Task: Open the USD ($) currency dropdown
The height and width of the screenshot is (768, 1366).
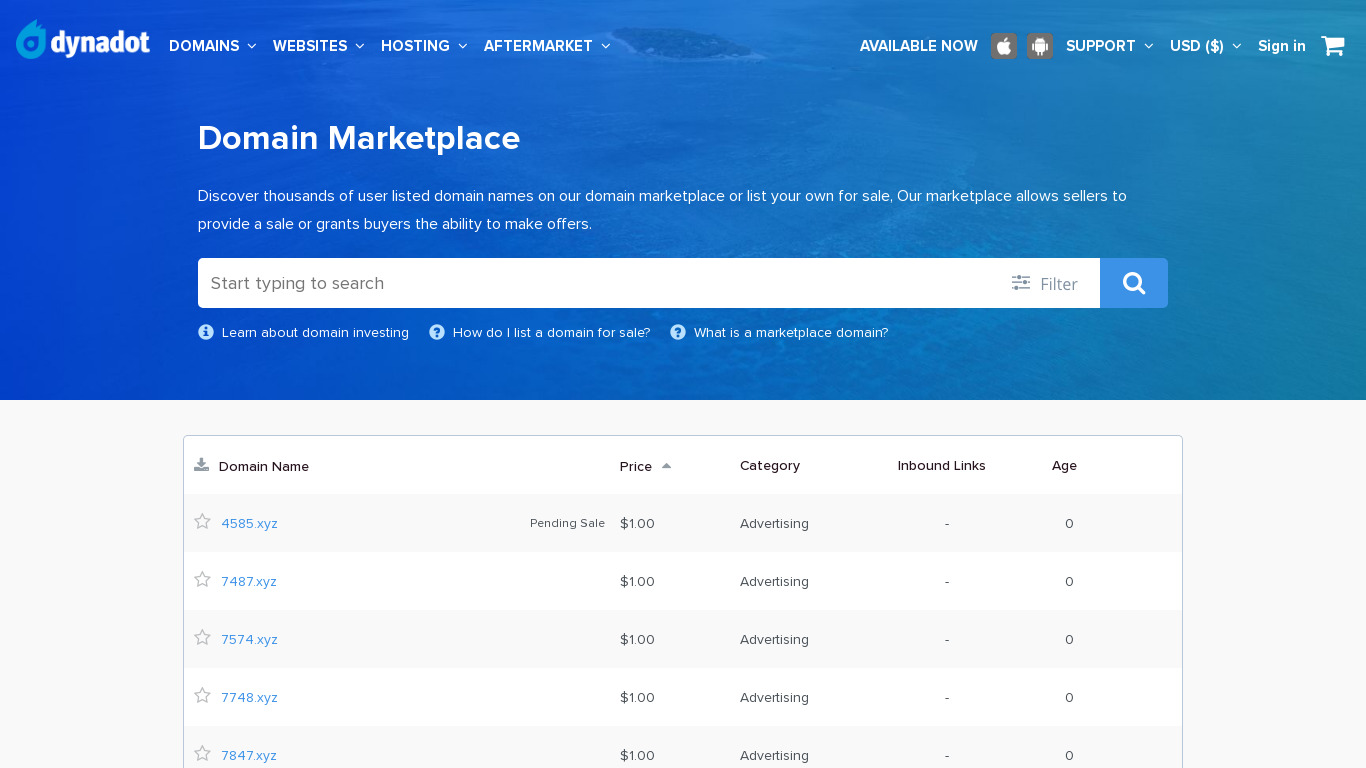Action: (1205, 46)
